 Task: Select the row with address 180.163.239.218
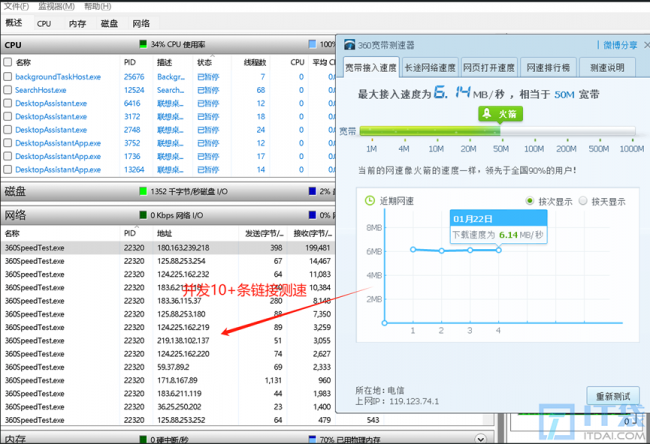click(x=168, y=247)
